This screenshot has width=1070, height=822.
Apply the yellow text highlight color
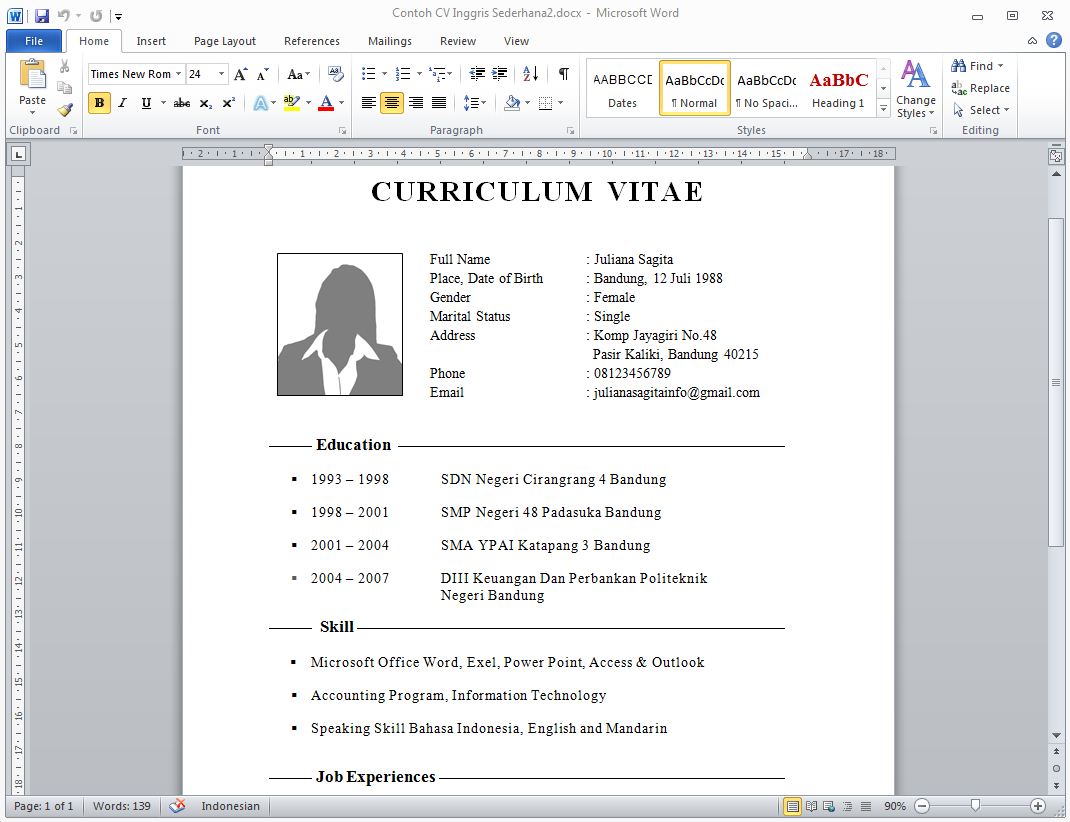point(292,103)
